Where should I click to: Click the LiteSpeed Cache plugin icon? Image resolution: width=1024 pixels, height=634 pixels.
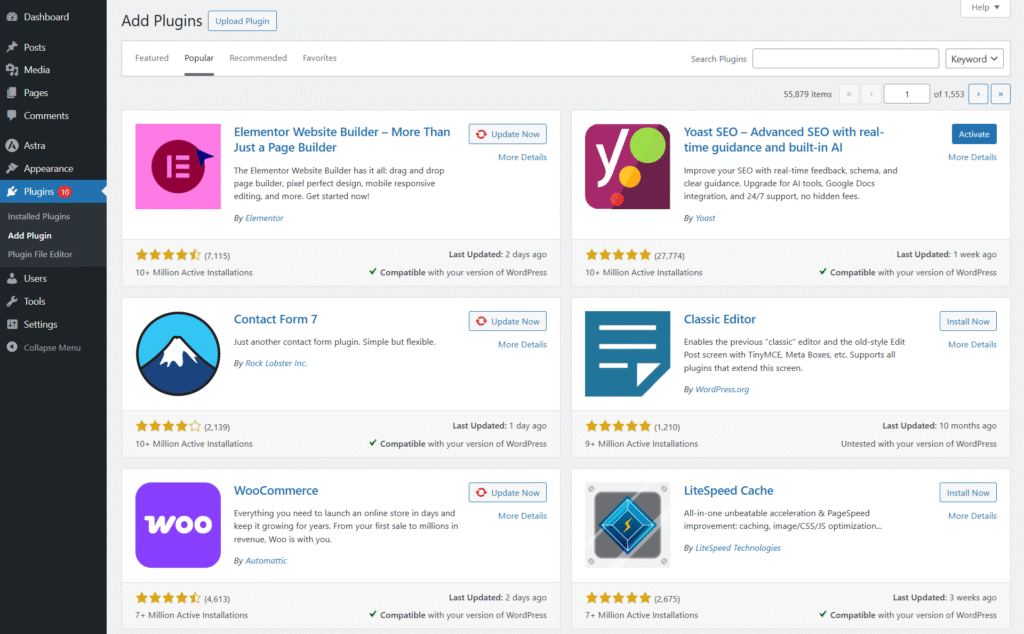[x=627, y=525]
